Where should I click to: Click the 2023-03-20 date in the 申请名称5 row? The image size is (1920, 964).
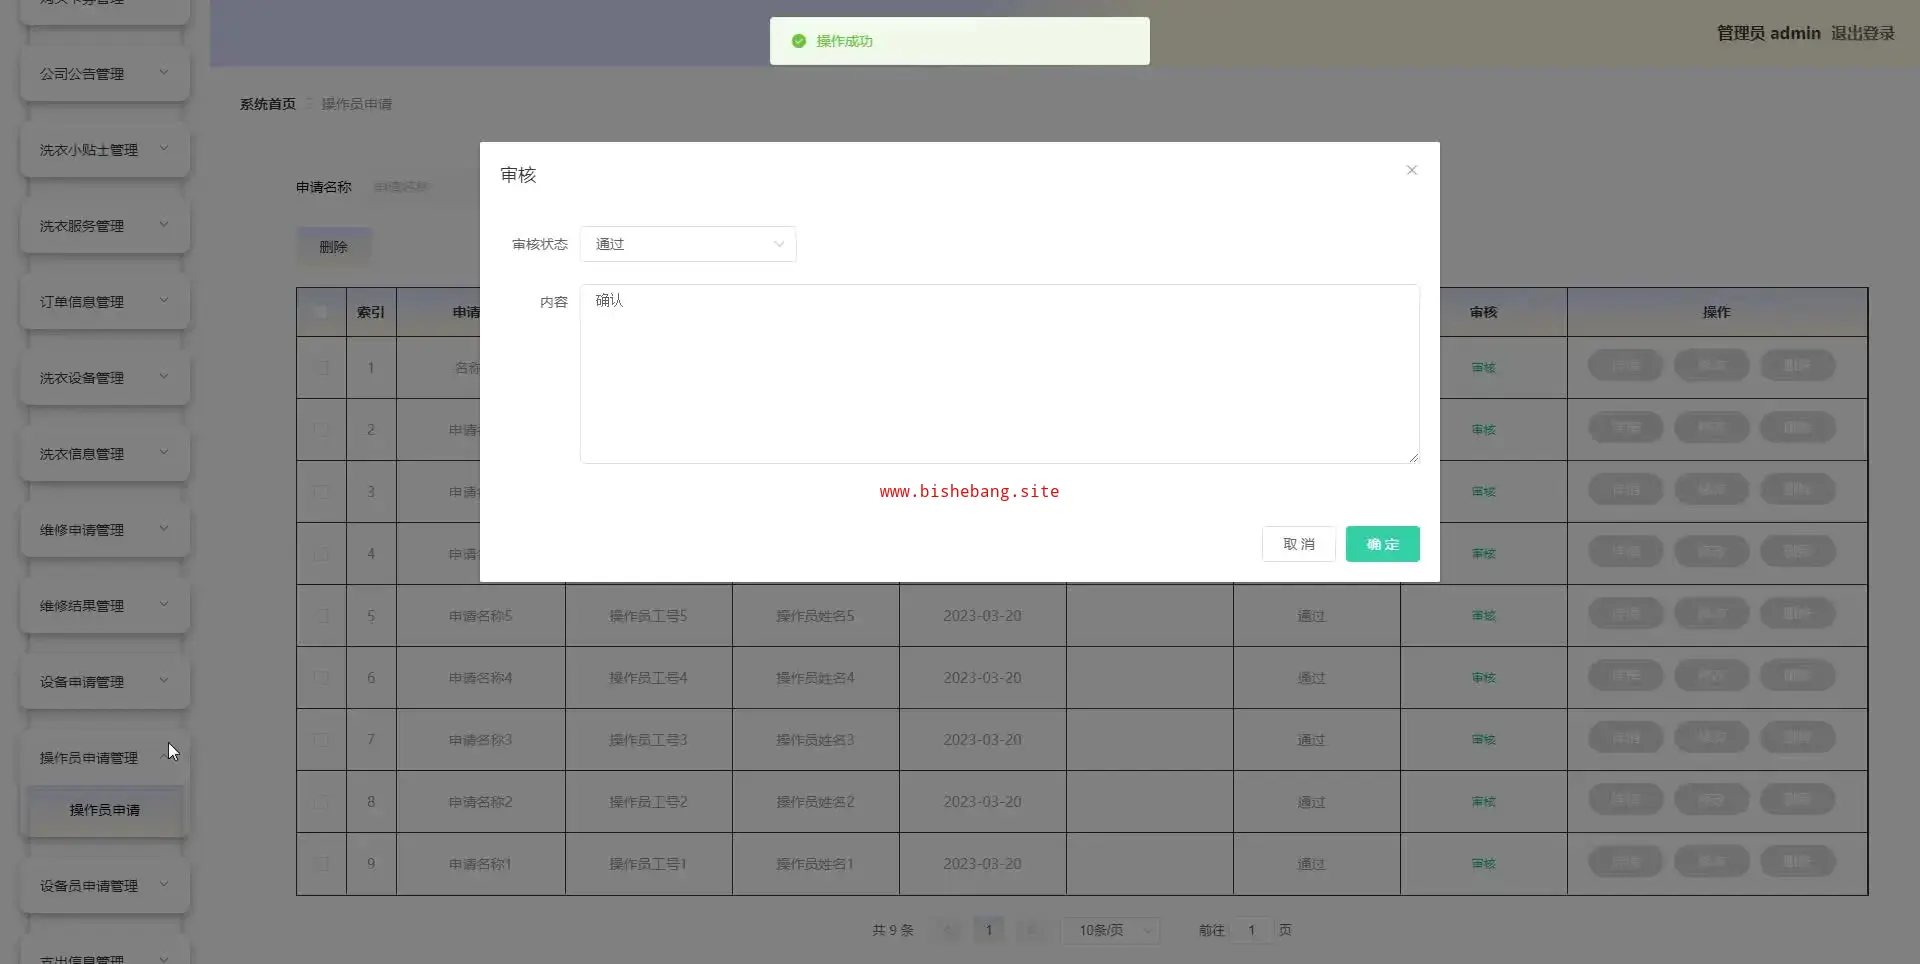point(982,616)
